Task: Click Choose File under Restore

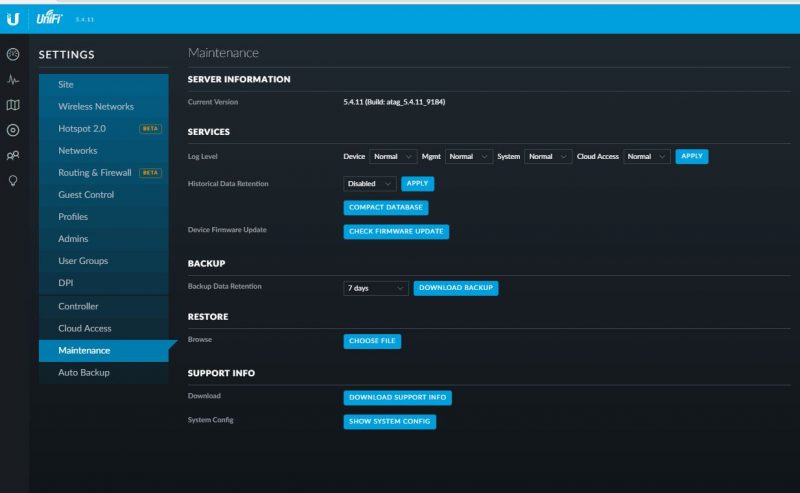Action: pos(372,341)
